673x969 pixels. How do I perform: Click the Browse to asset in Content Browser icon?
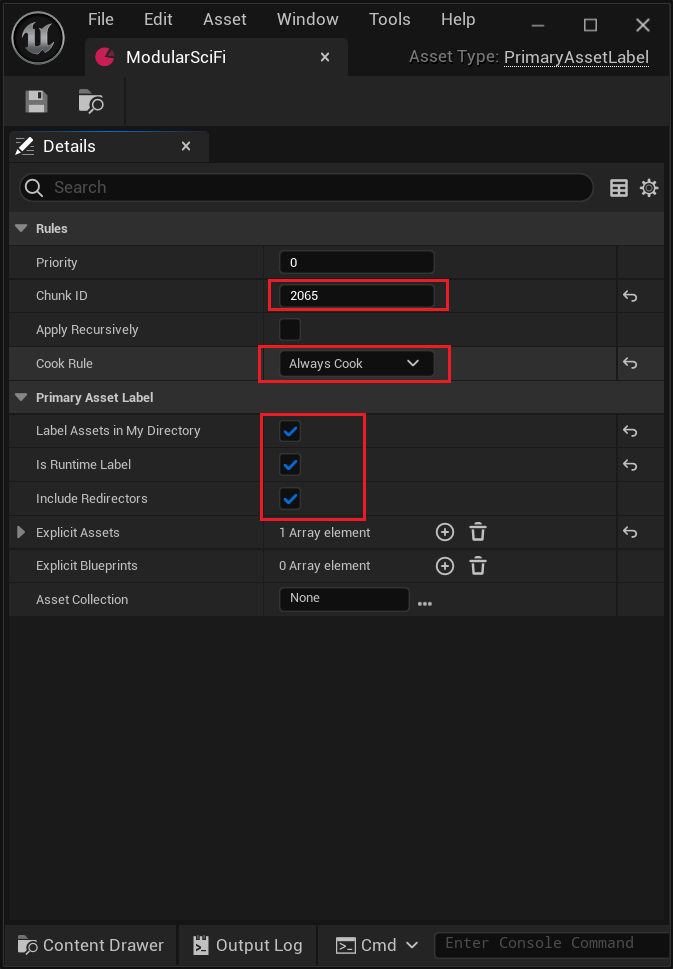coord(91,101)
